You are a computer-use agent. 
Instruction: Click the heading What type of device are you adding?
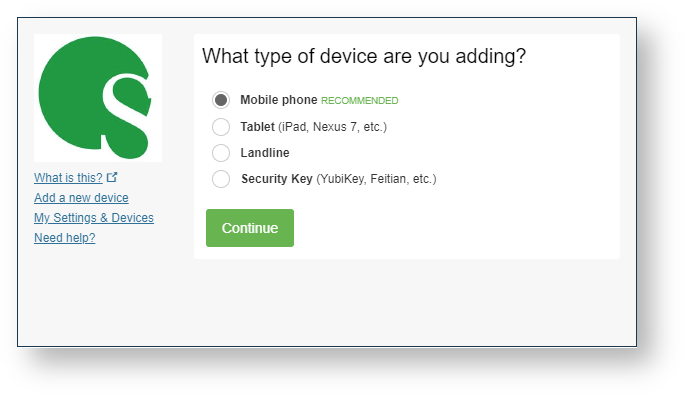364,56
